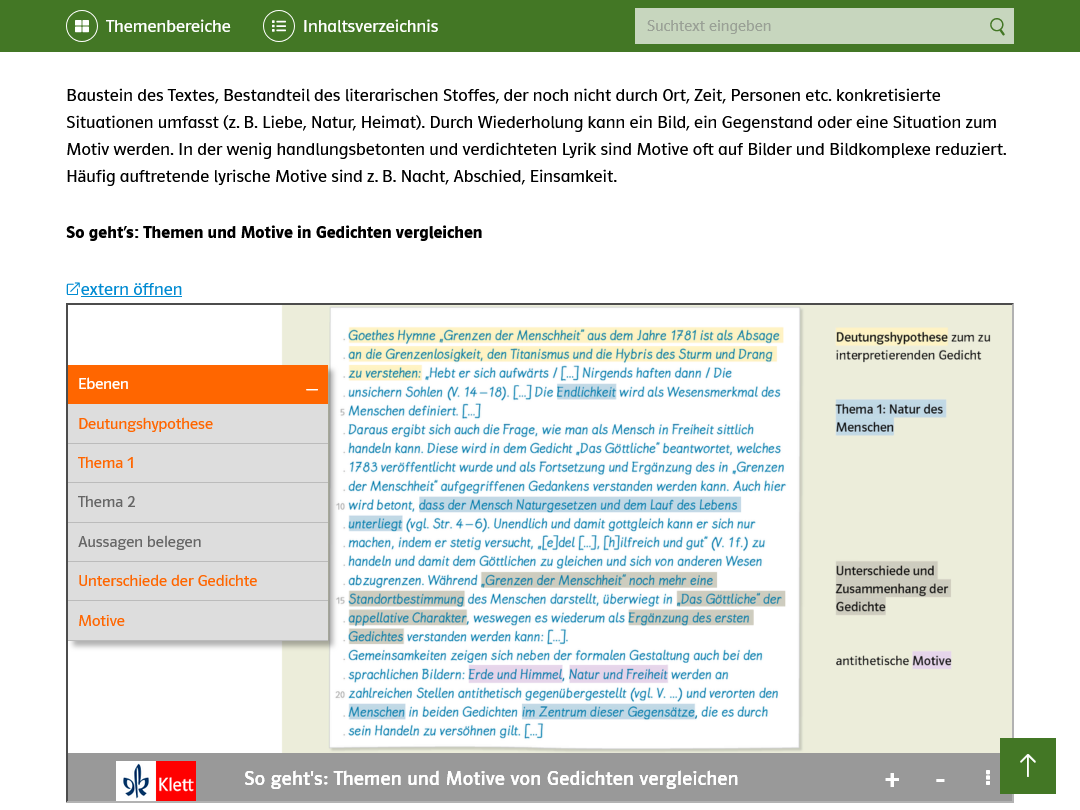Toggle the Unterschiede der Gedichte layer
The width and height of the screenshot is (1080, 810).
[x=198, y=581]
